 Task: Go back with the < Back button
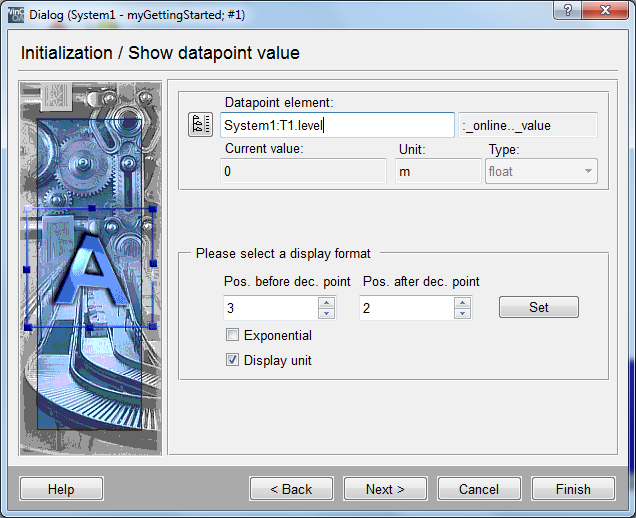291,489
